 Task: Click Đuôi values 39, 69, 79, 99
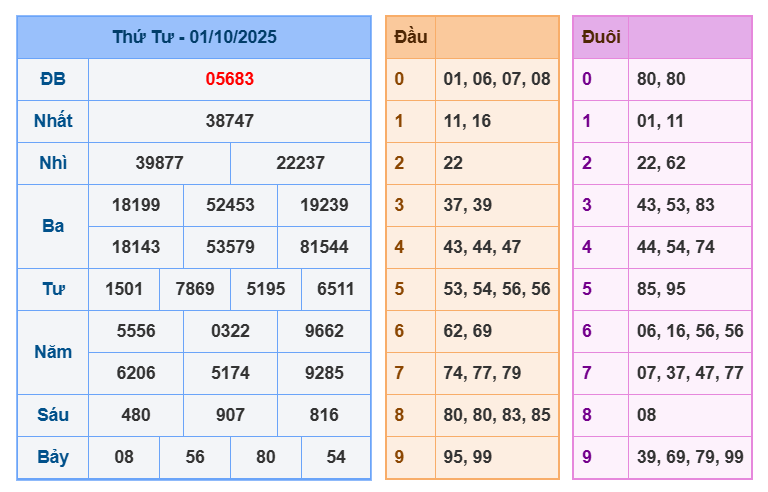(x=689, y=457)
